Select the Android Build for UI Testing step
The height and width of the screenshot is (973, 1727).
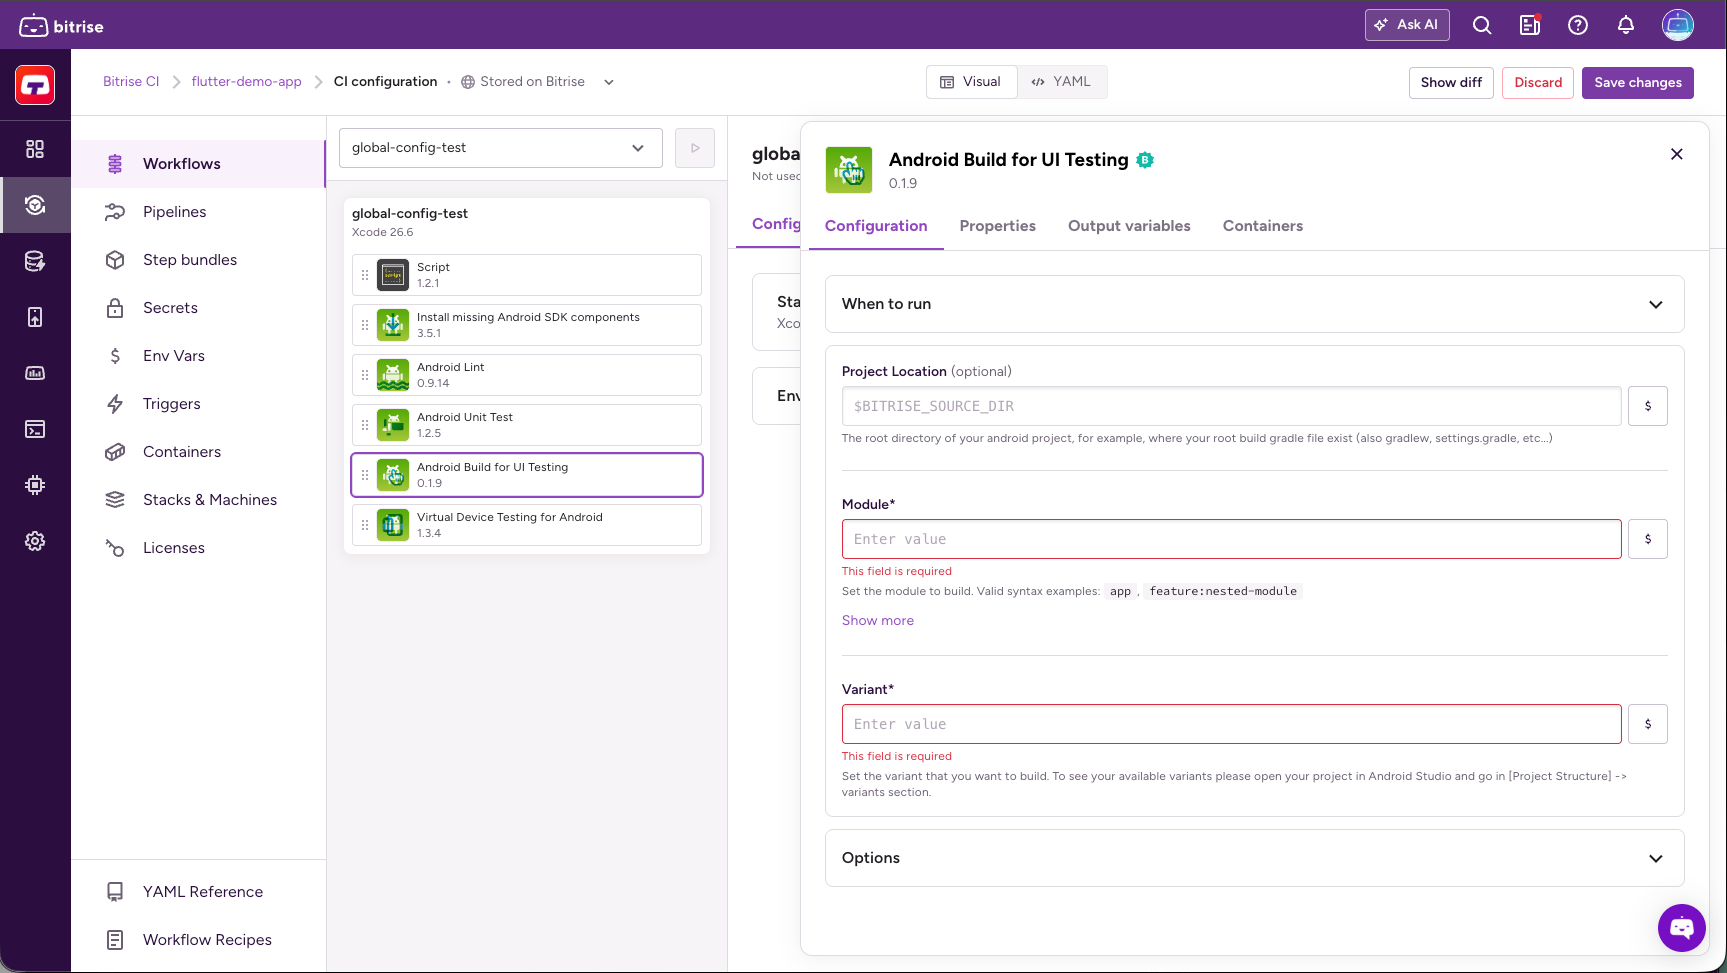pyautogui.click(x=527, y=475)
